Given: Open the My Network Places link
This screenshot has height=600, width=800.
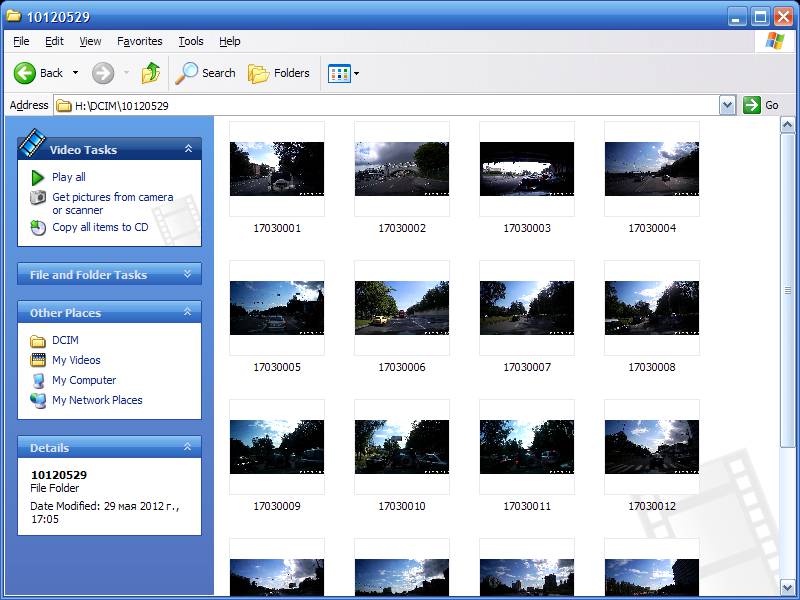Looking at the screenshot, I should (x=97, y=400).
